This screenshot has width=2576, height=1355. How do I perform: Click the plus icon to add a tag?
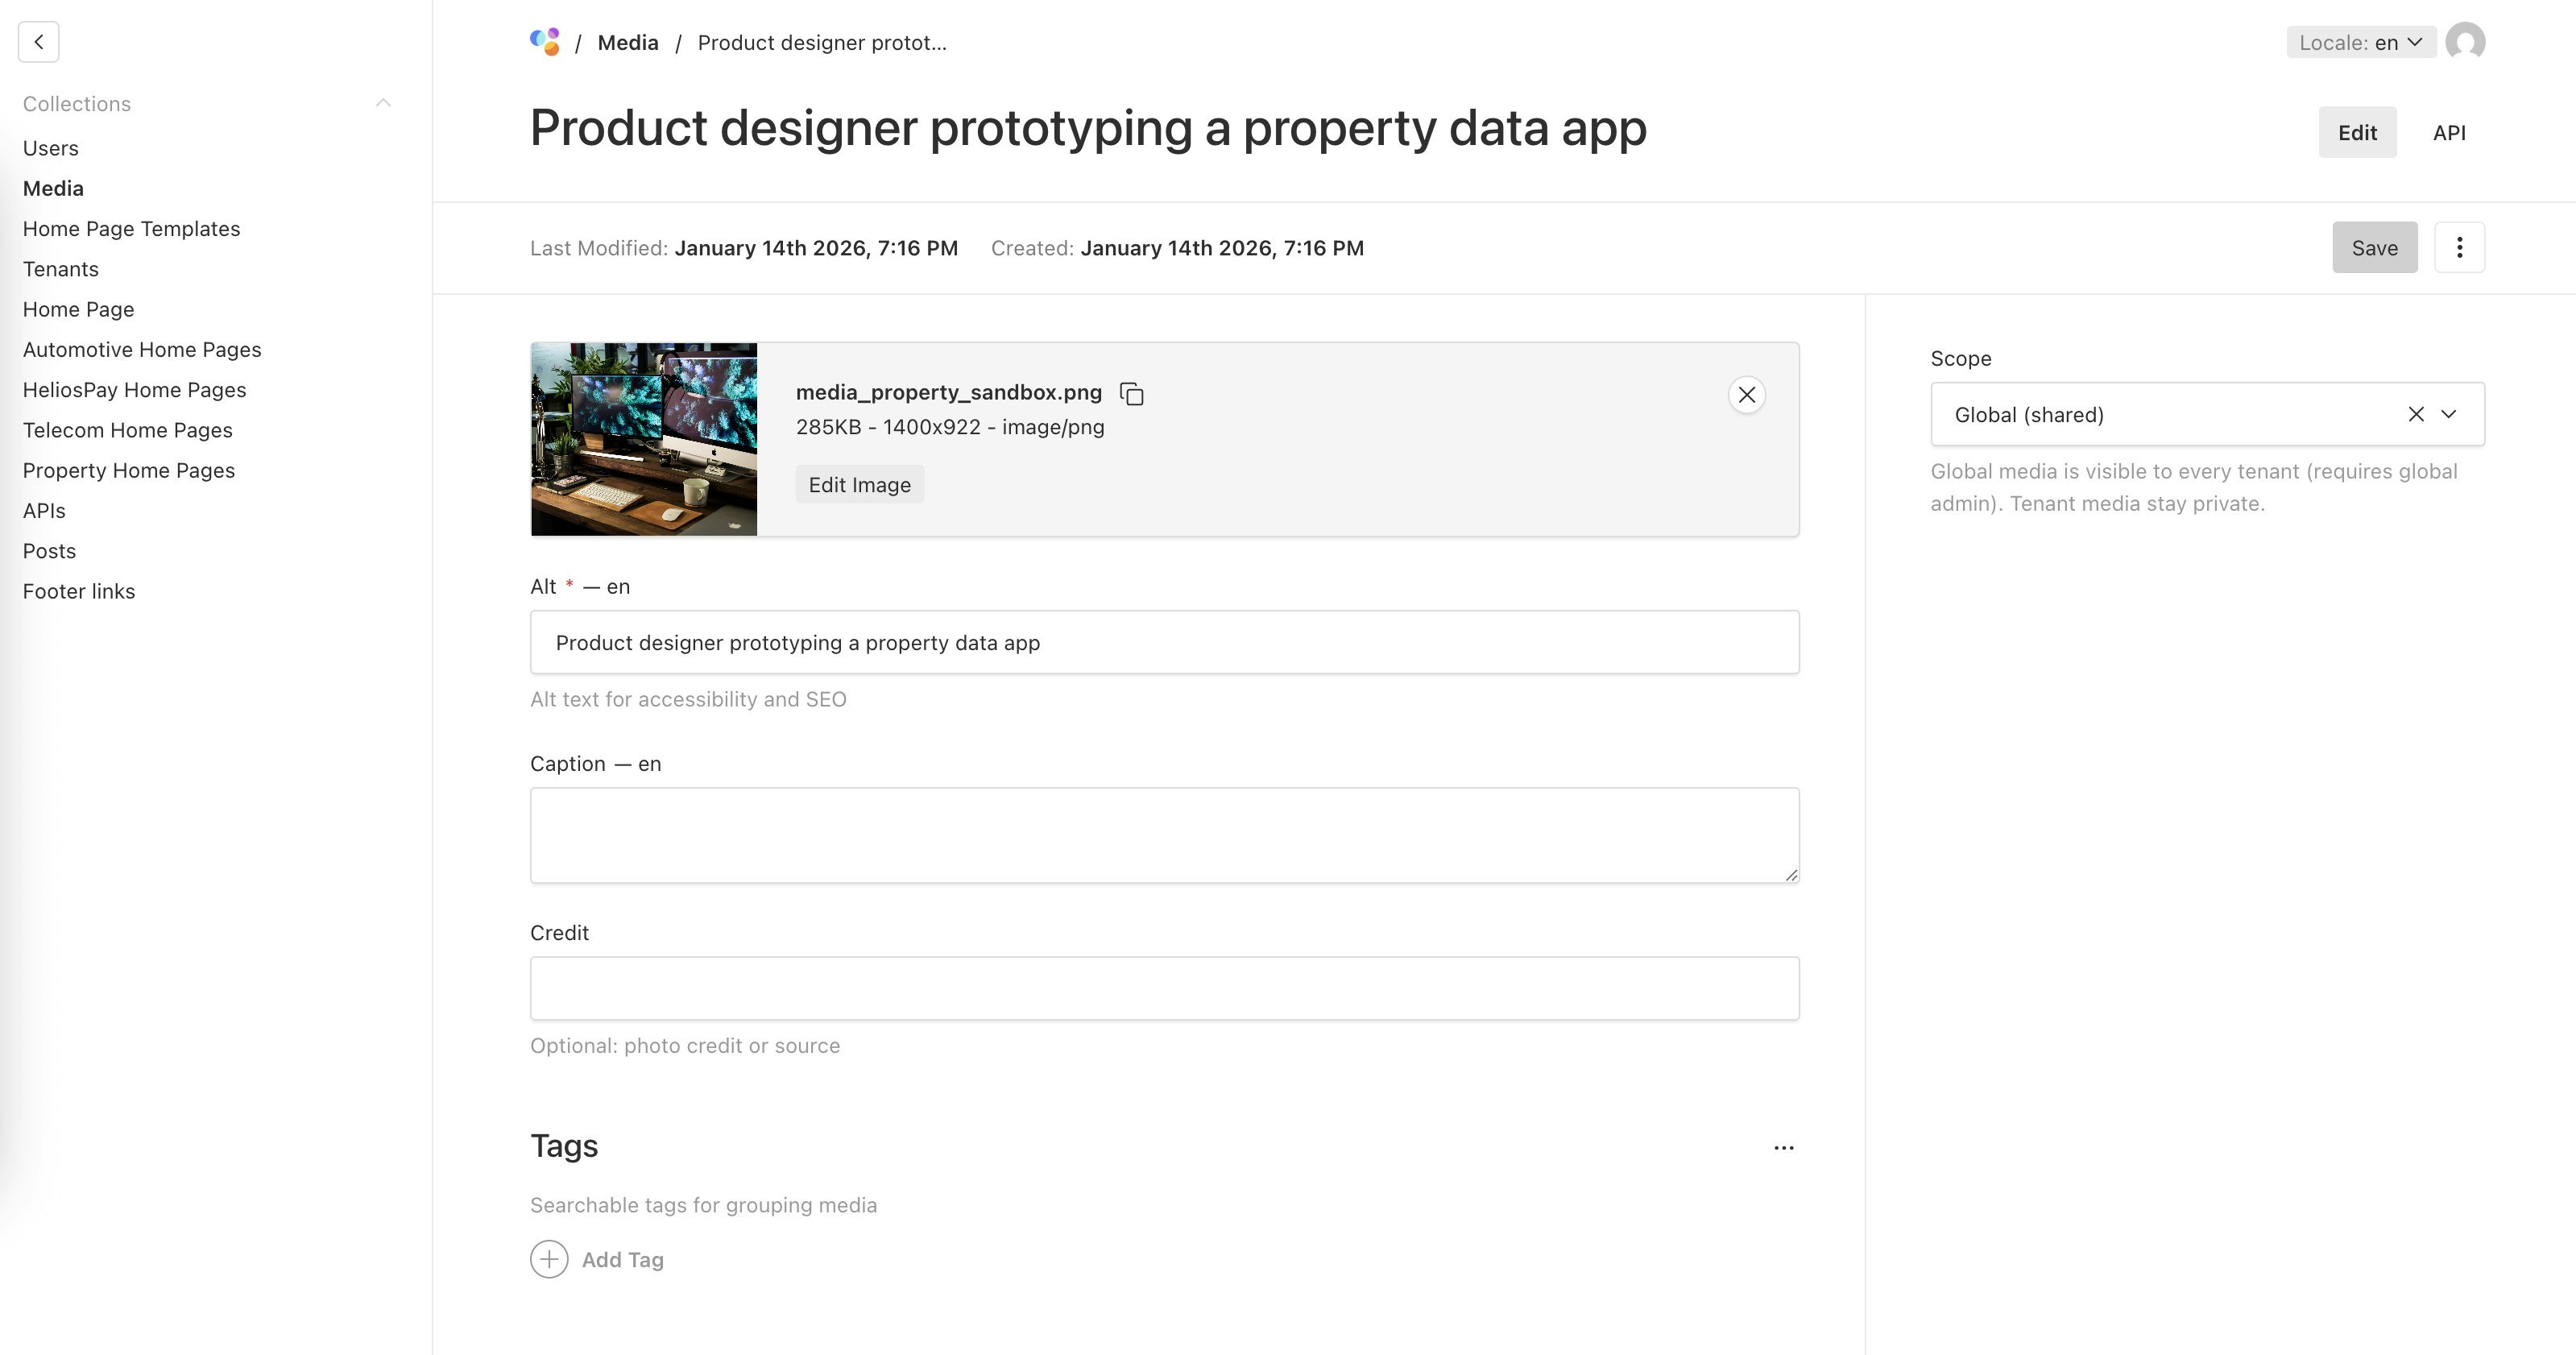548,1258
